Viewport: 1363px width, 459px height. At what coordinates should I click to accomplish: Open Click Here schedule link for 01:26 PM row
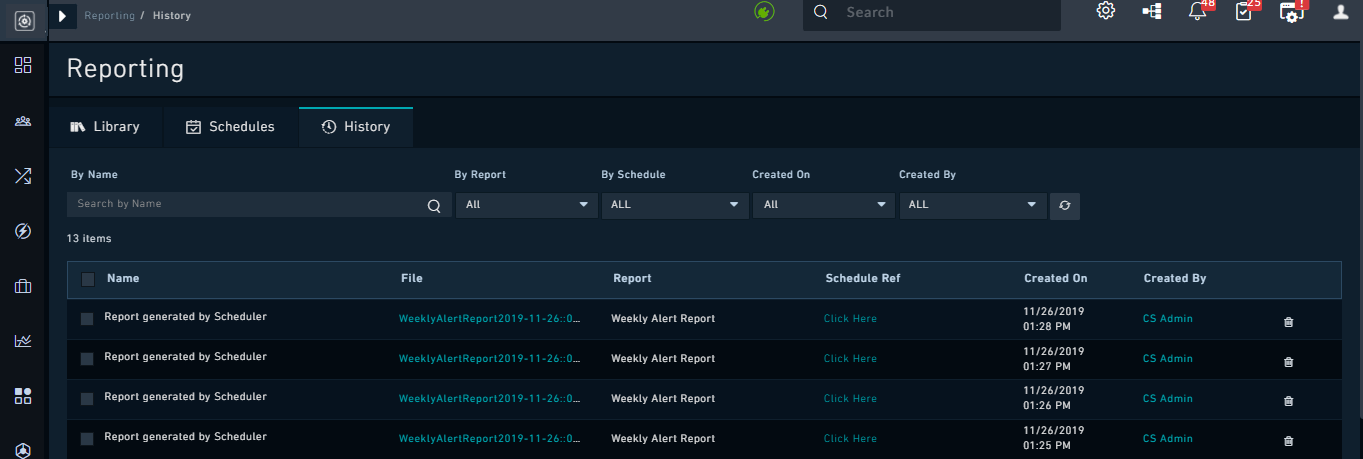[850, 399]
